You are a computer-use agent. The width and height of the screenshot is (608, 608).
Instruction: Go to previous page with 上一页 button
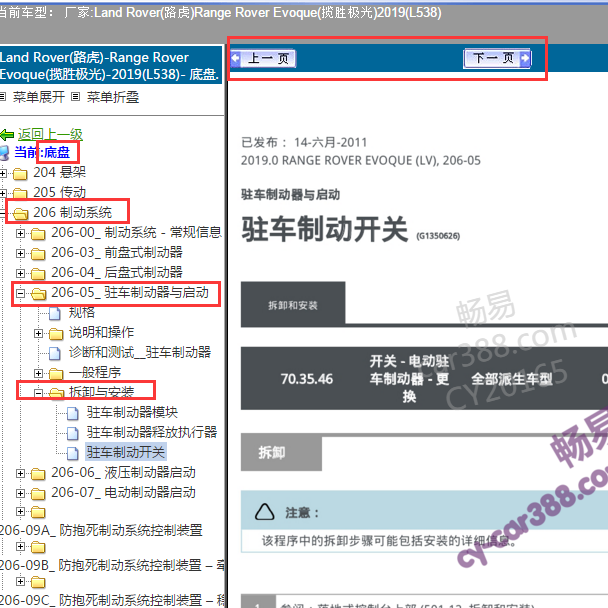263,59
